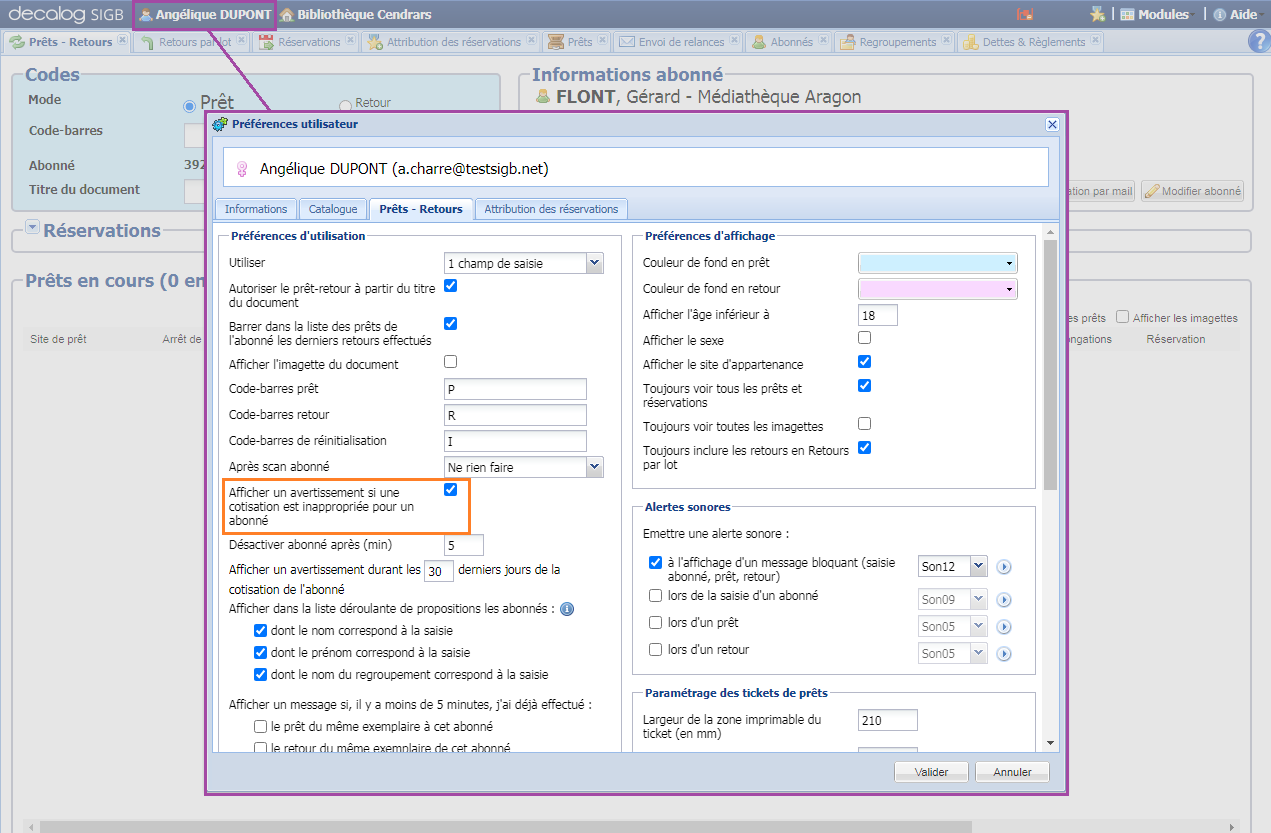Uncheck the inappropriate cotisation warning checkbox
This screenshot has height=833, width=1271.
[450, 489]
